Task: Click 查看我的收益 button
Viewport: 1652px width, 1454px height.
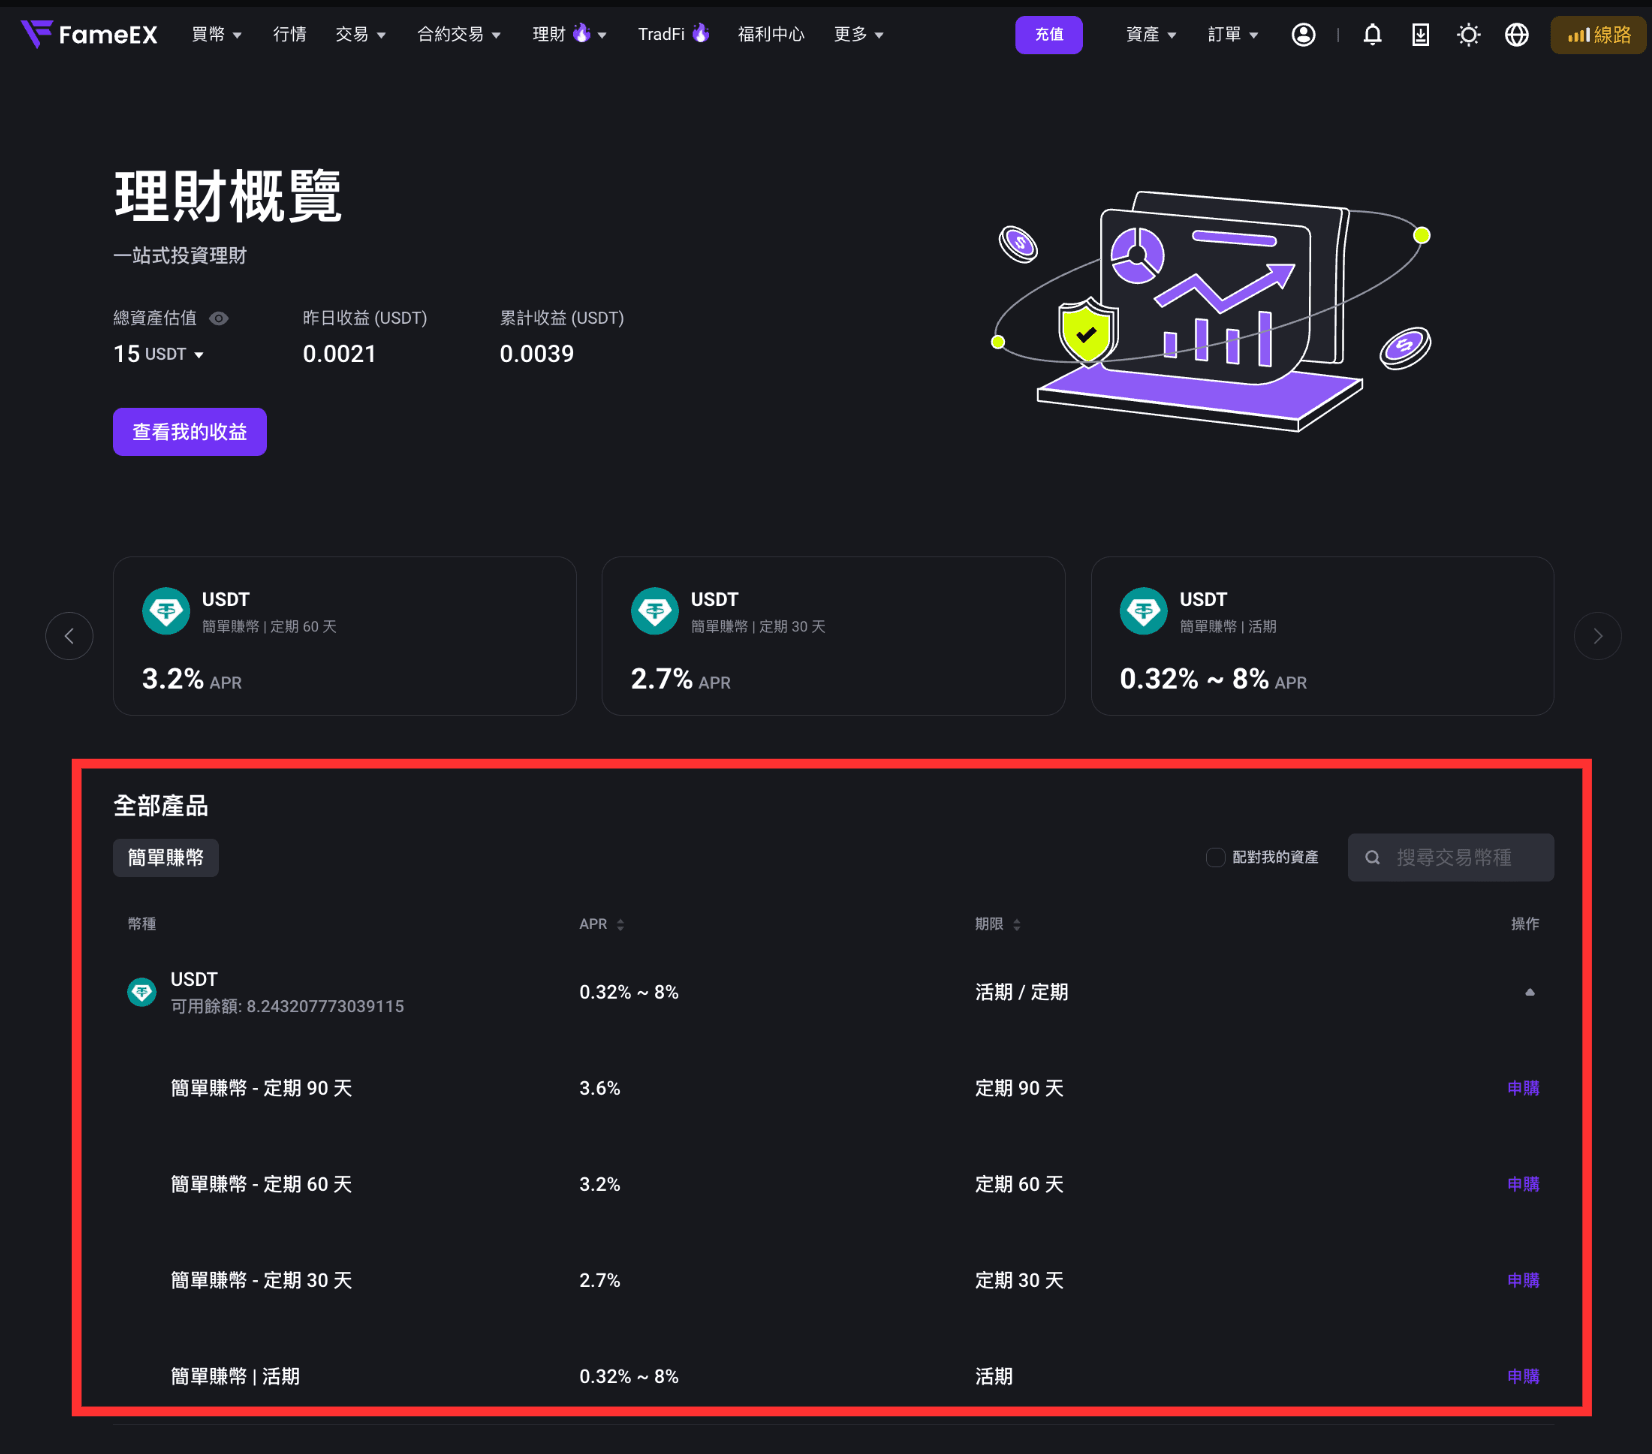Action: tap(190, 432)
